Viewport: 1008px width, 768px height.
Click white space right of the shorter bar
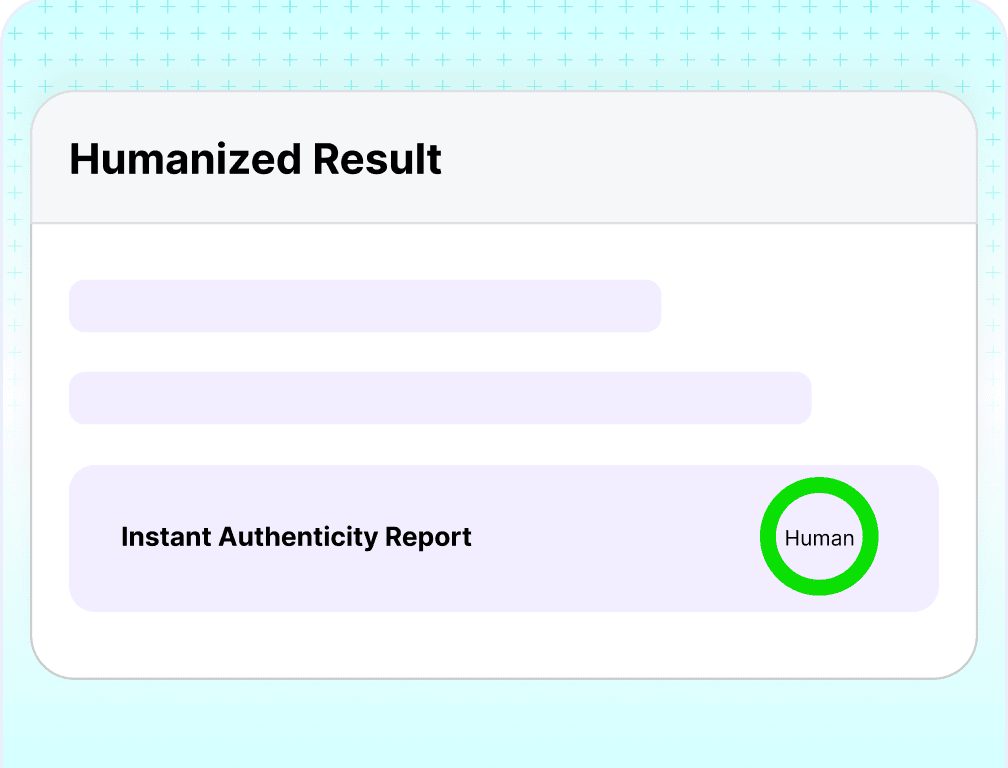coord(816,306)
